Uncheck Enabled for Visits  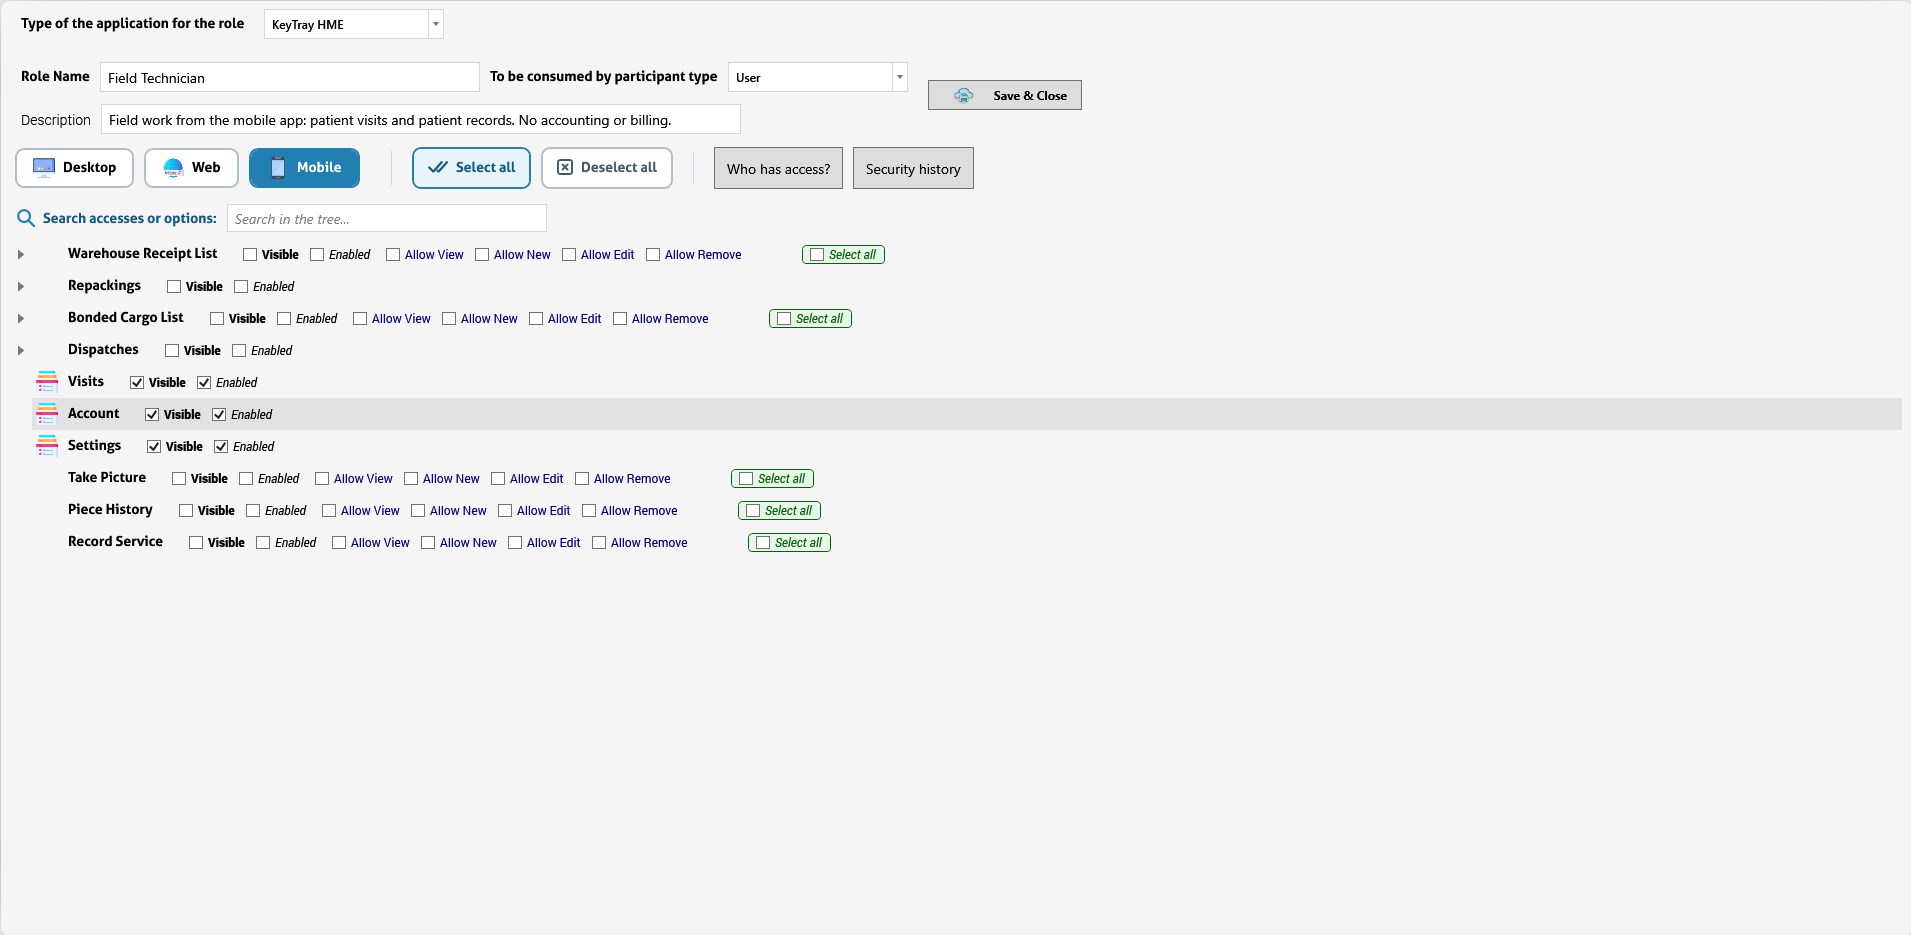tap(204, 383)
